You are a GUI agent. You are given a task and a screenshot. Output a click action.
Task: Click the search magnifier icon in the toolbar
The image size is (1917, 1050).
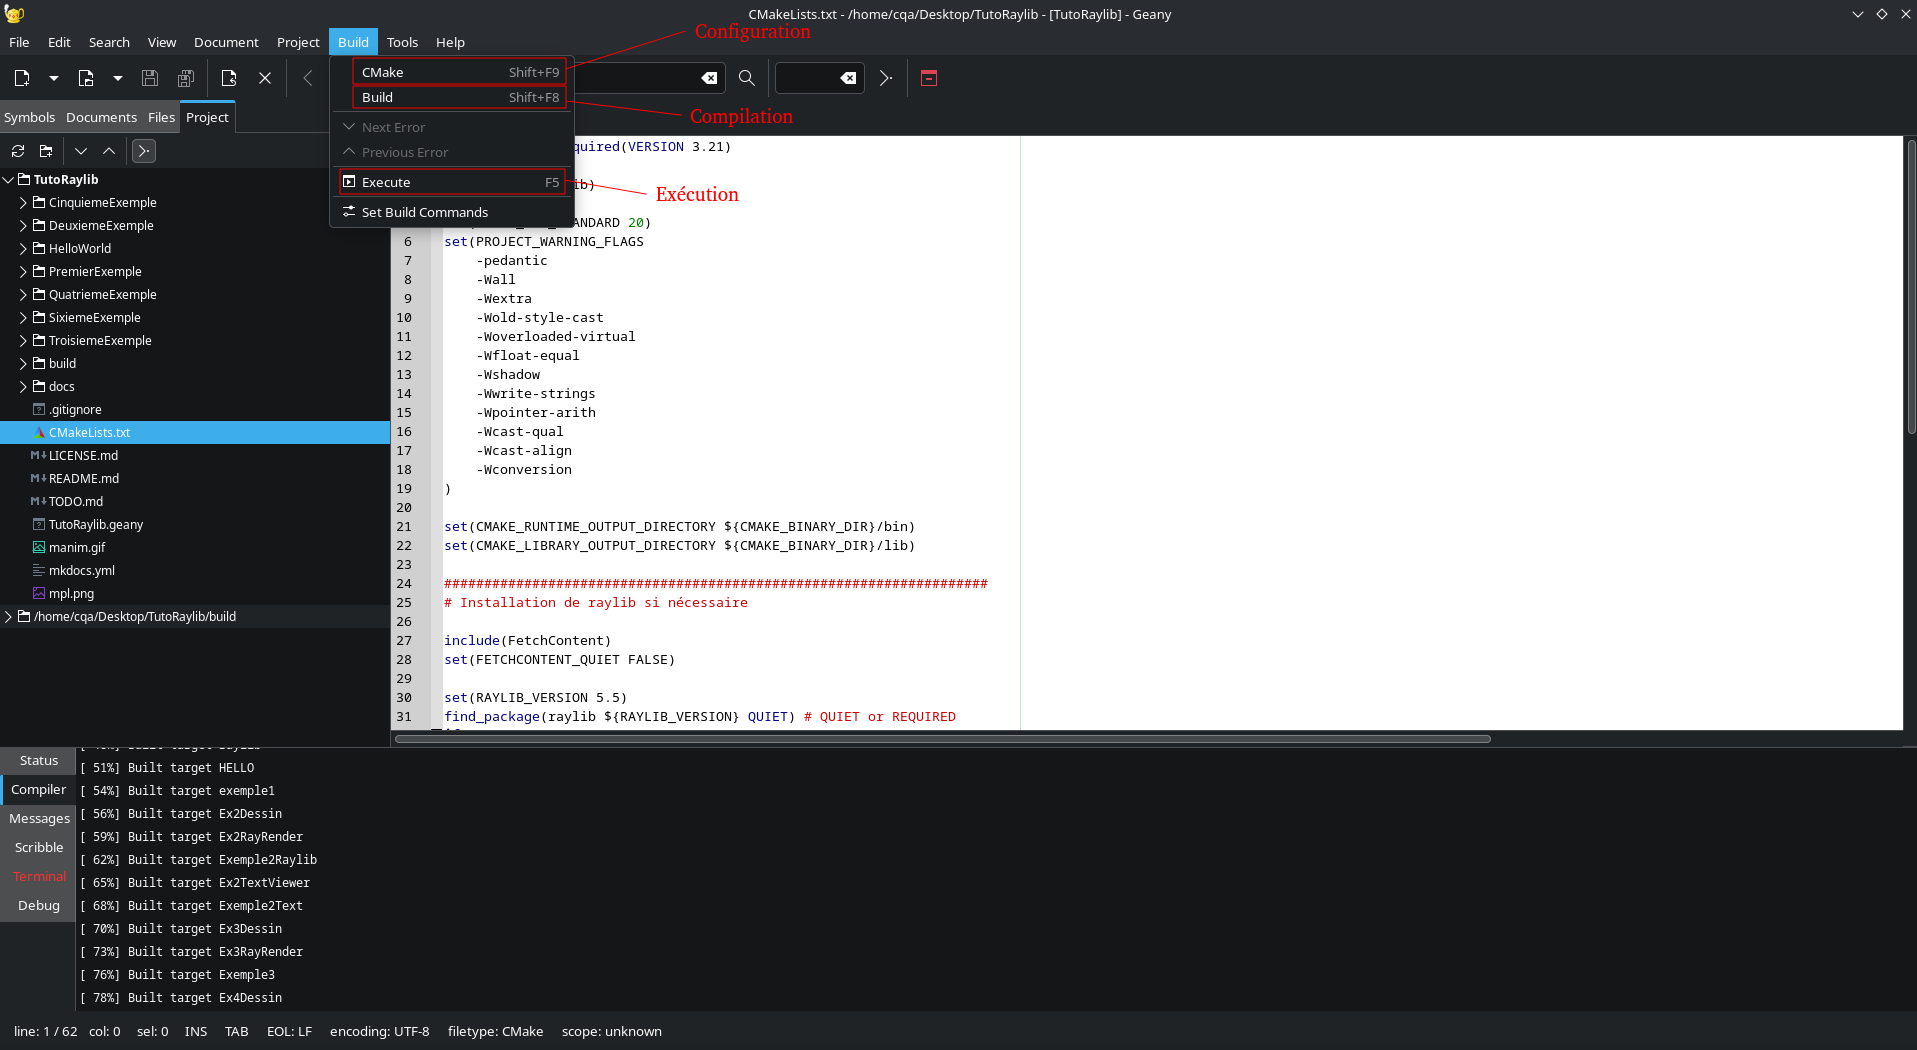coord(745,78)
